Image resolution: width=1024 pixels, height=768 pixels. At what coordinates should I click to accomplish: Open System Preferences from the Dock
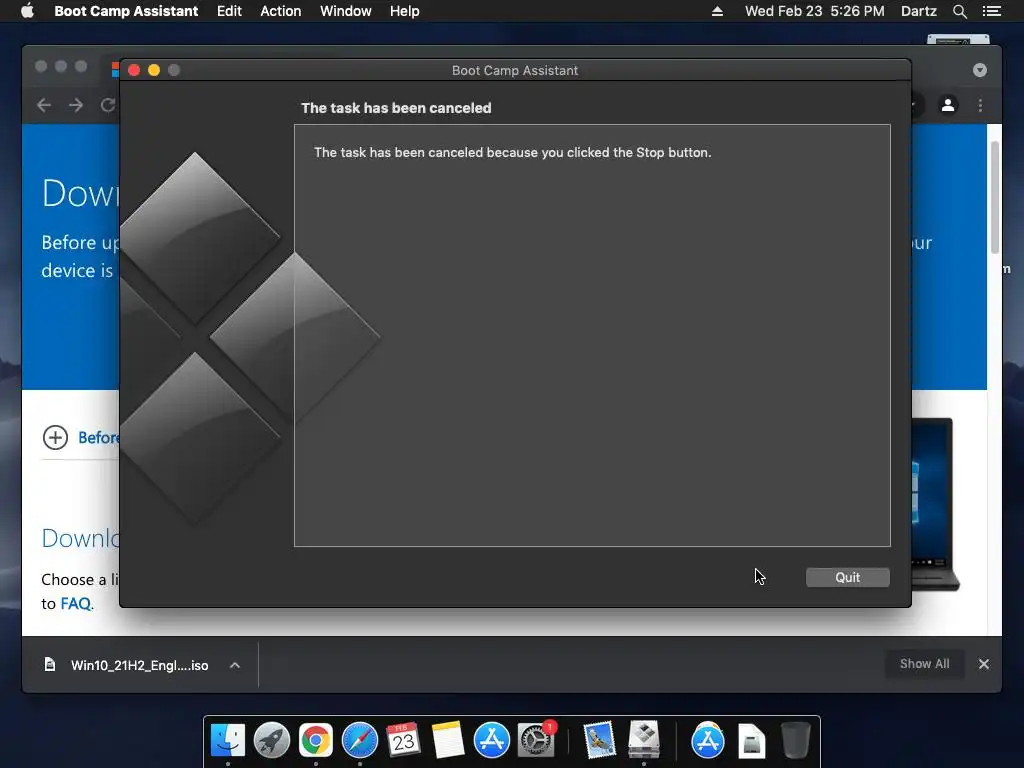536,741
